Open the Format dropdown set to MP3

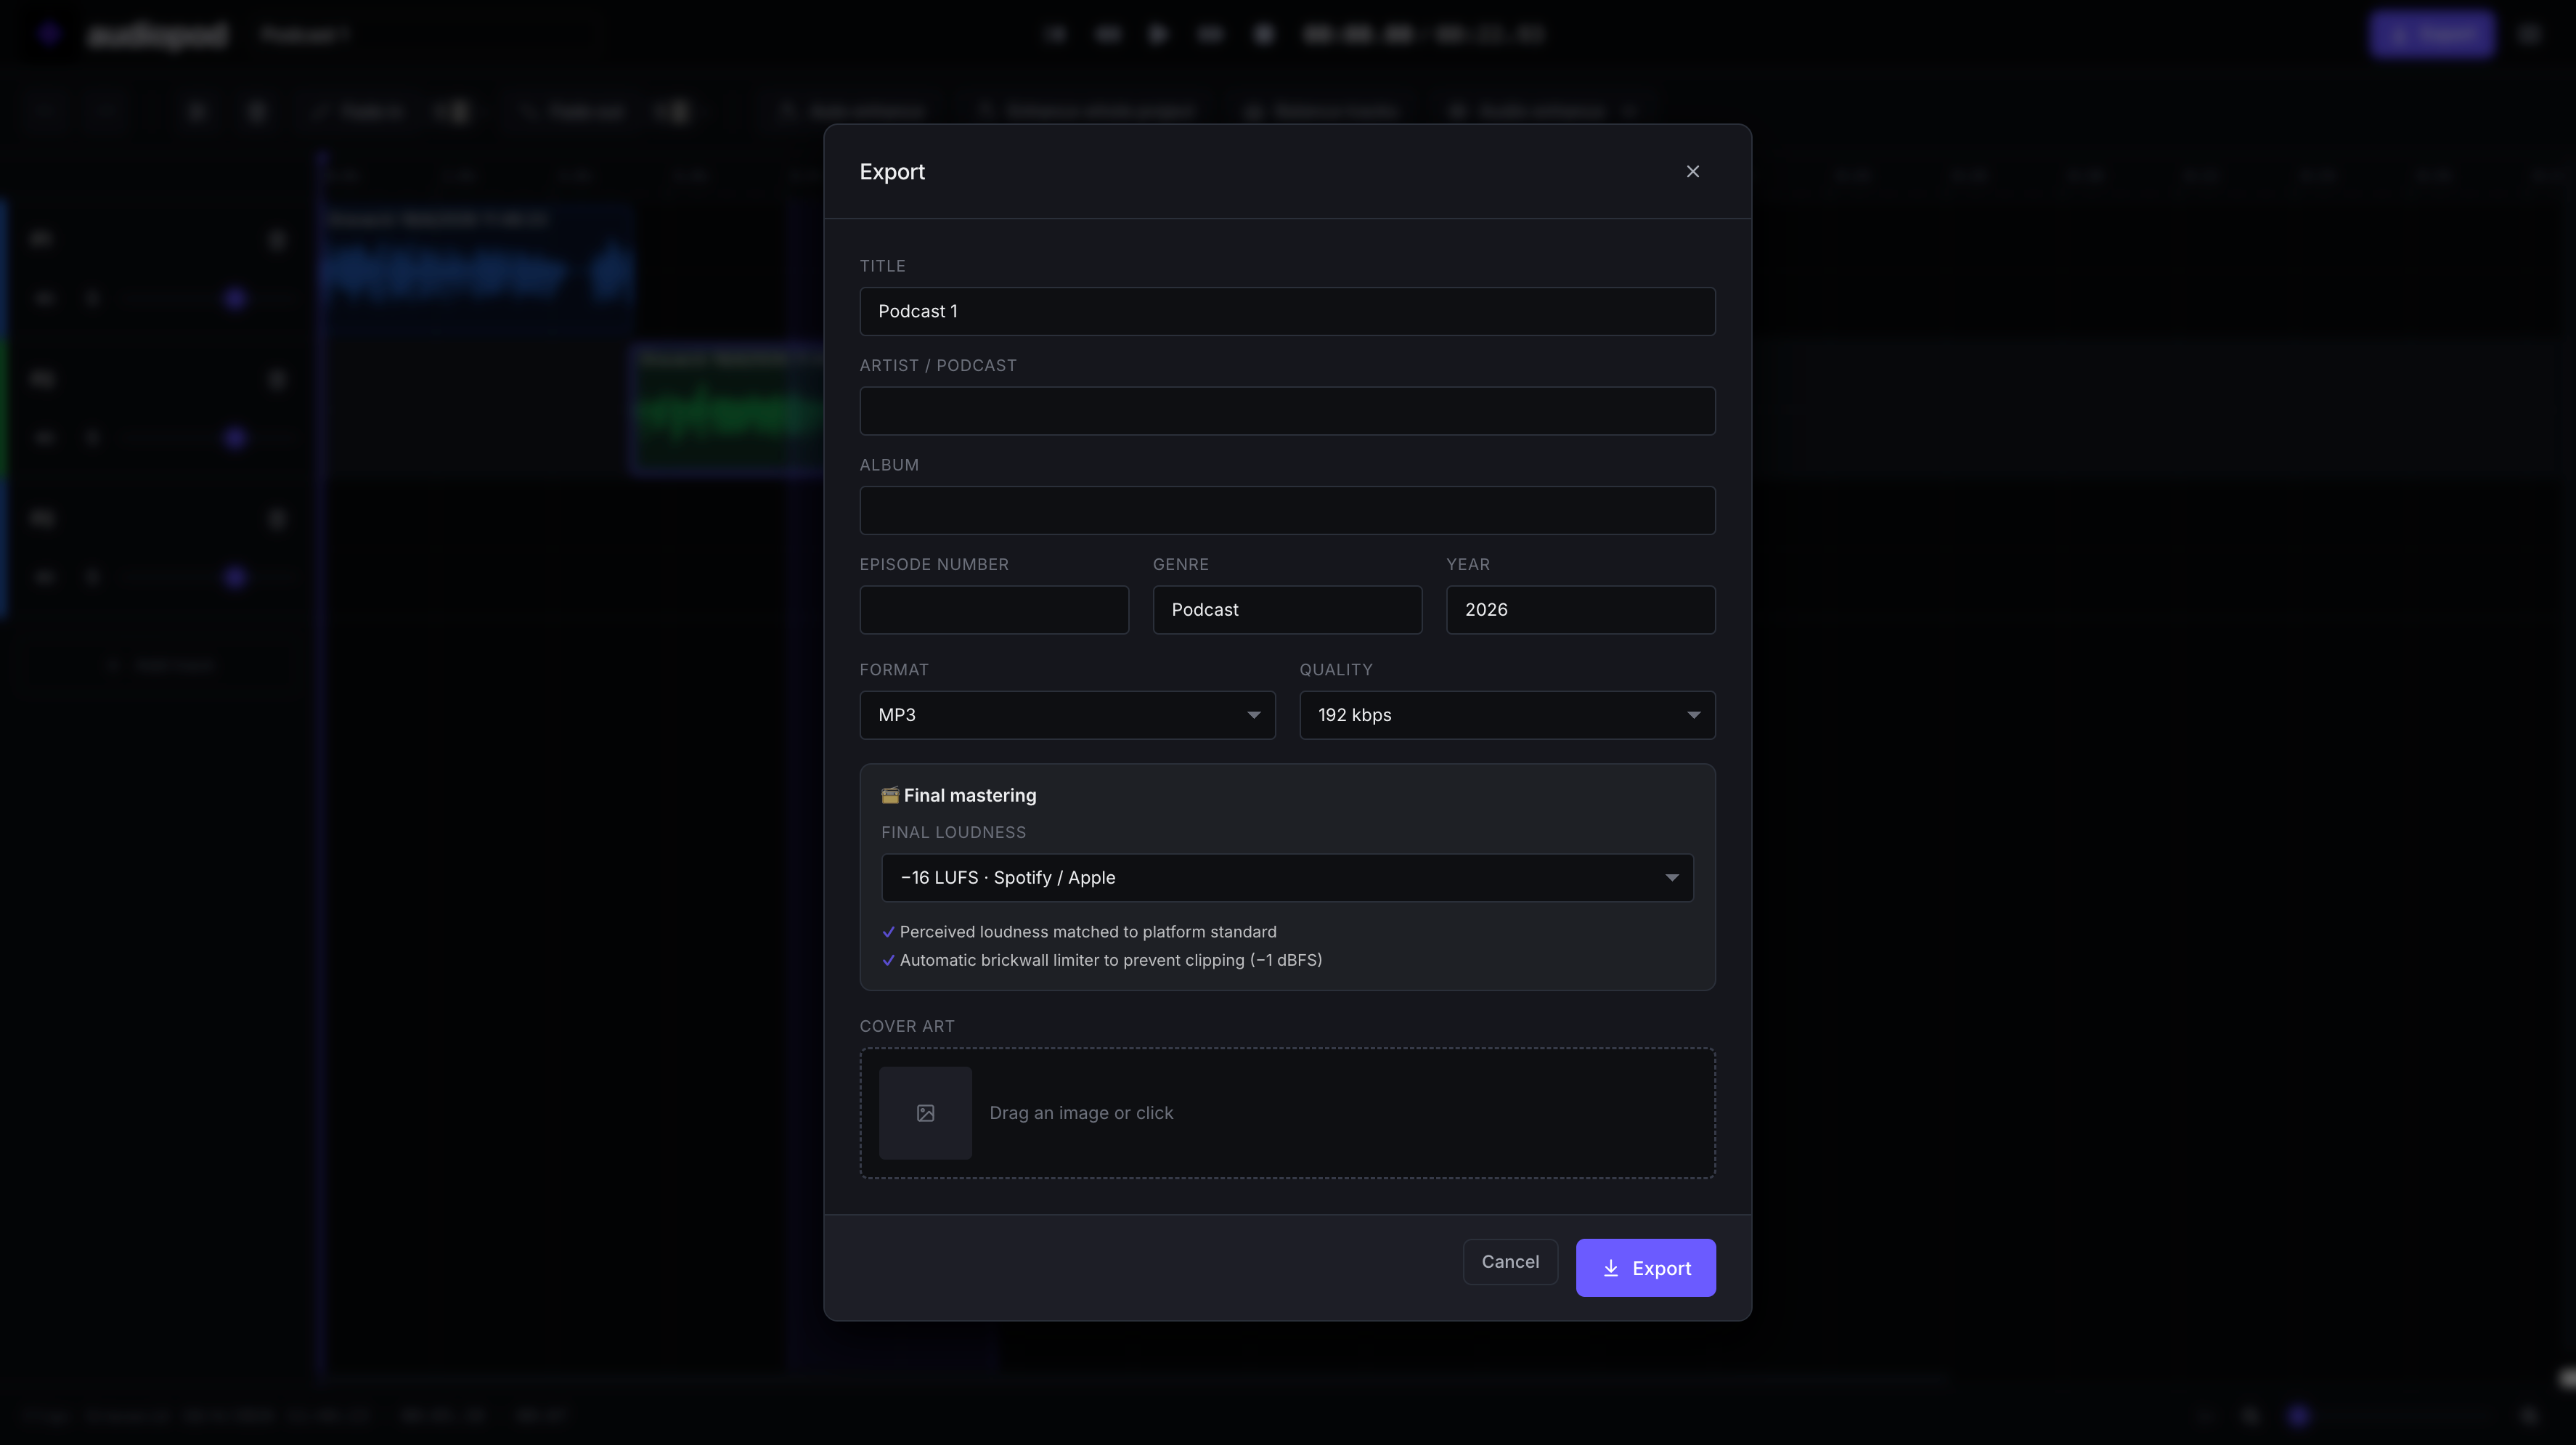pos(1067,715)
